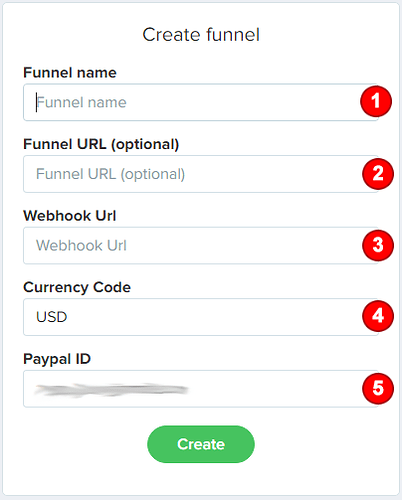Focus the Funnel name input field

[x=201, y=102]
